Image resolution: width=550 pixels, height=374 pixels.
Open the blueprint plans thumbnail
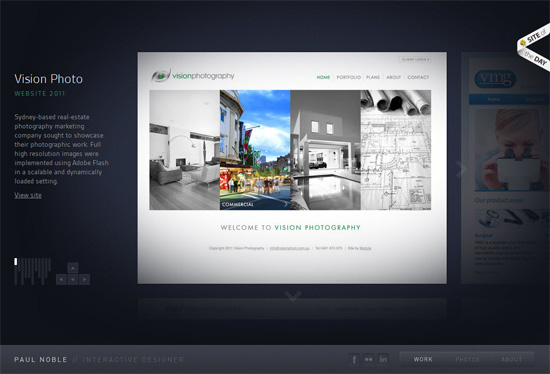(396, 150)
